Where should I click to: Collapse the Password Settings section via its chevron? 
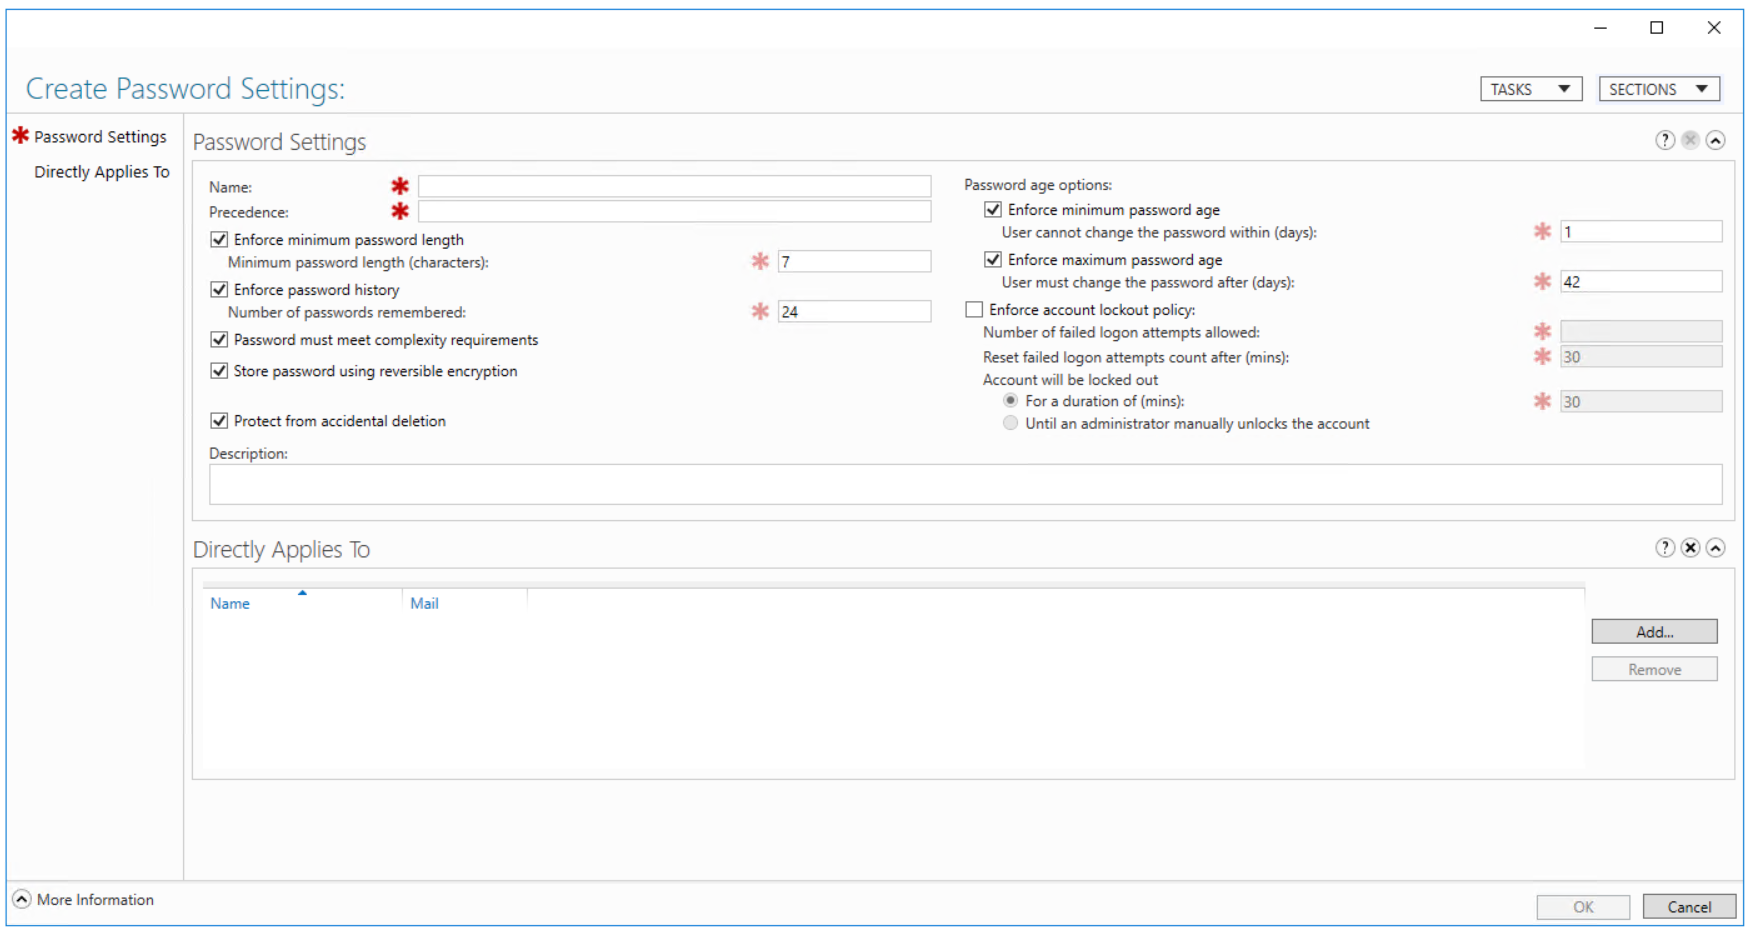coord(1717,140)
